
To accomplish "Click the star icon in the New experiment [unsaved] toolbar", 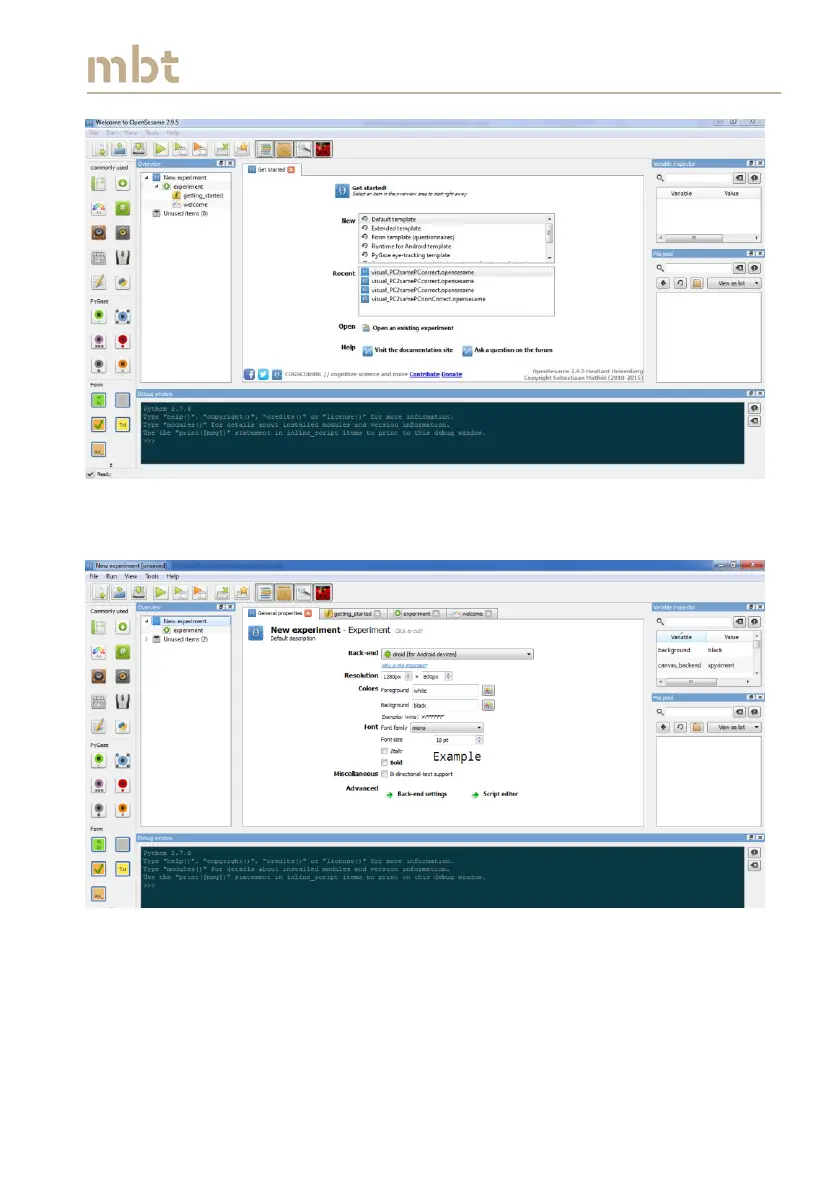I will (241, 592).
